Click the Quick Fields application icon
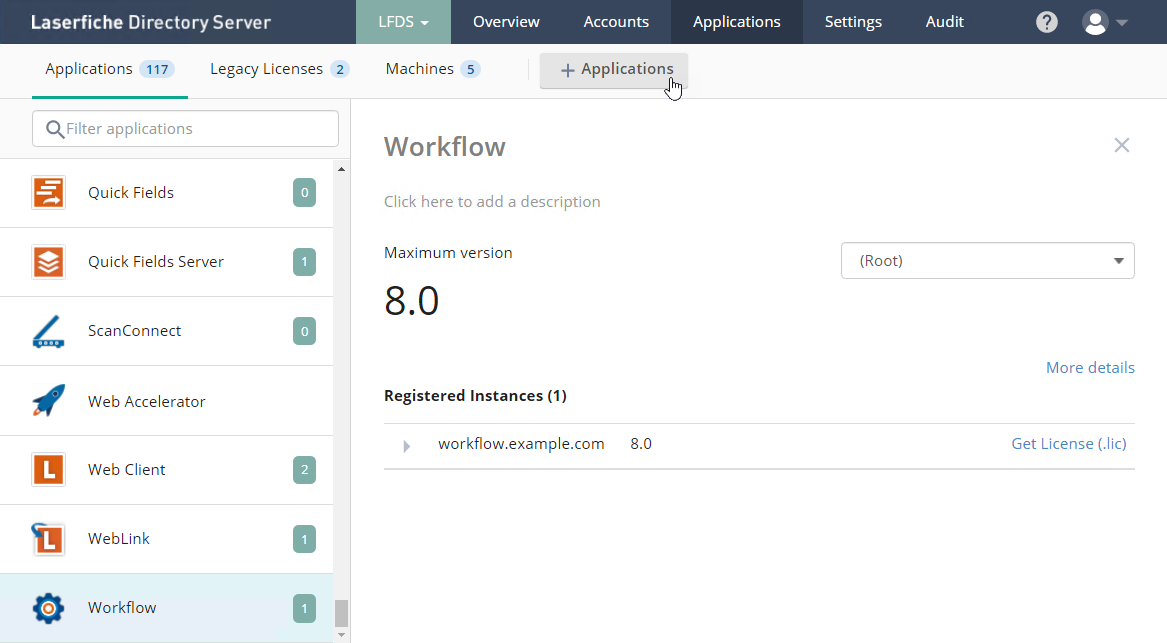The width and height of the screenshot is (1167, 643). click(48, 193)
